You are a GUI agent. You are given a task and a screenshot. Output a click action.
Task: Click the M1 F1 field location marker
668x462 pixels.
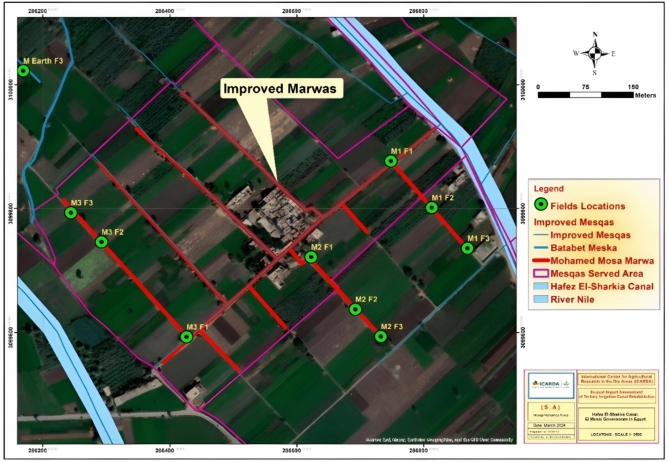click(x=391, y=161)
